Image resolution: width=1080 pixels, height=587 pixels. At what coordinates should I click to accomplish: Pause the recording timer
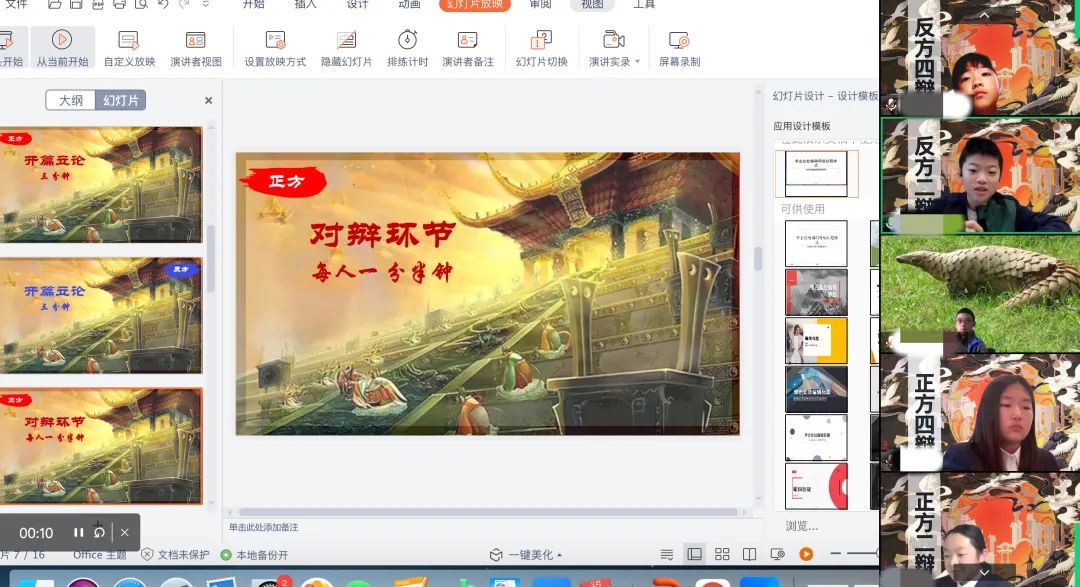click(79, 533)
